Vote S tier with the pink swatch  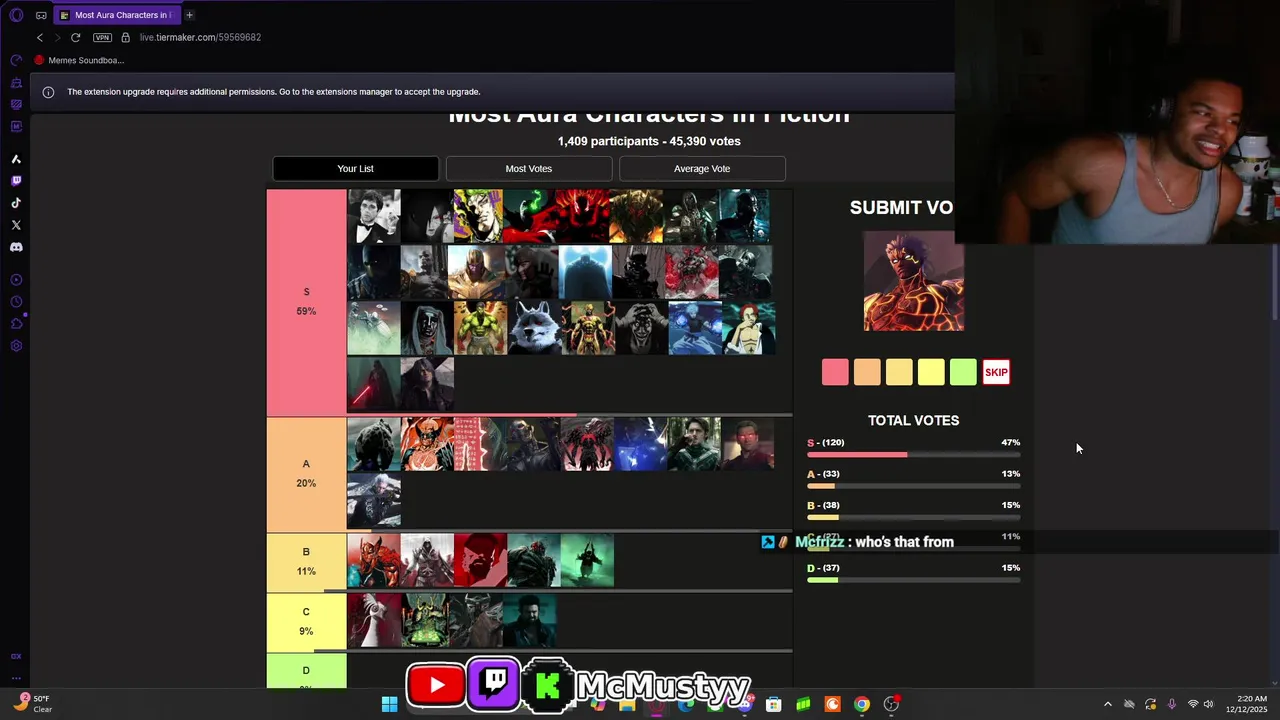pyautogui.click(x=835, y=372)
